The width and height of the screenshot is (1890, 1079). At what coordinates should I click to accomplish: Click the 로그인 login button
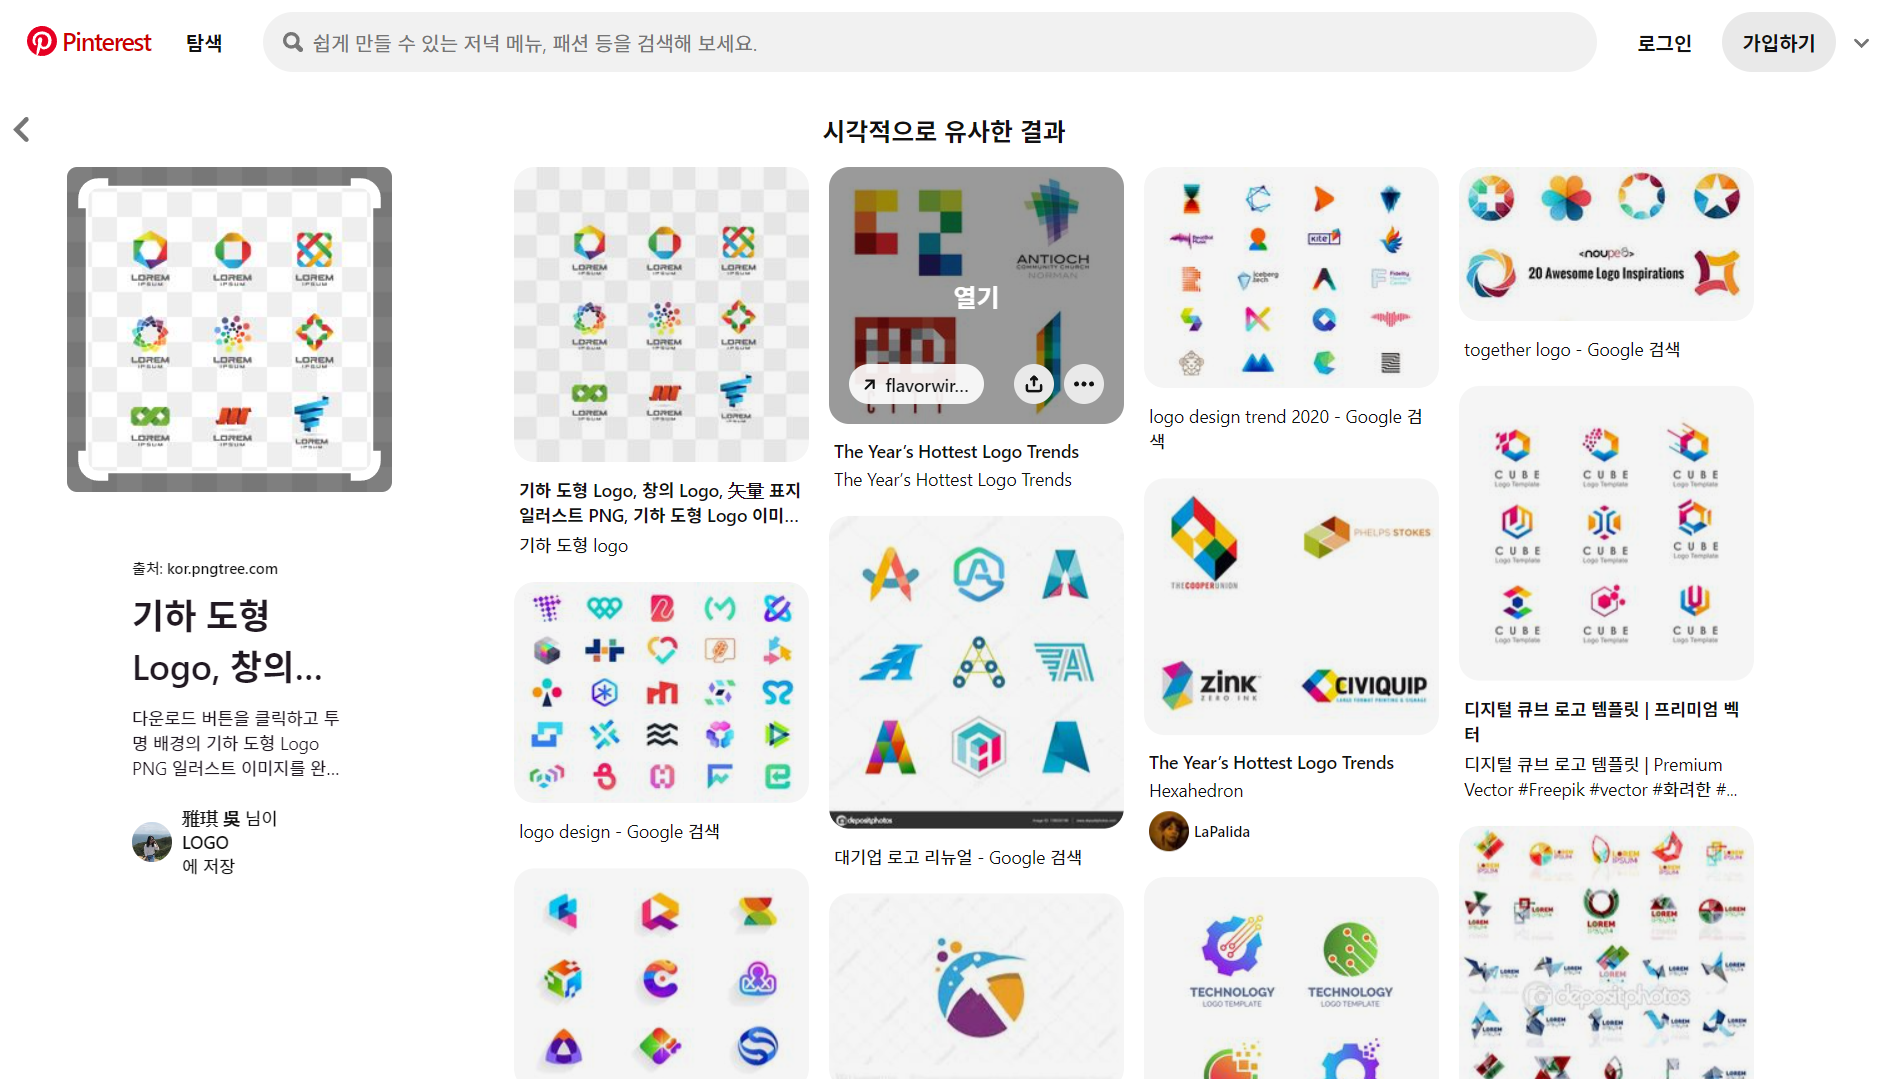coord(1664,43)
